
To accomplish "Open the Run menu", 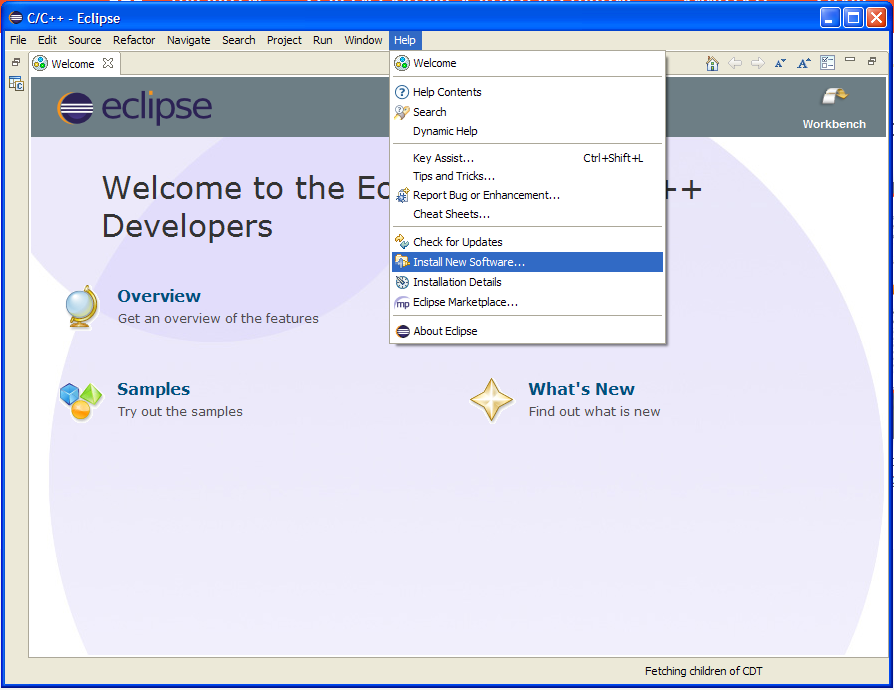I will [323, 40].
